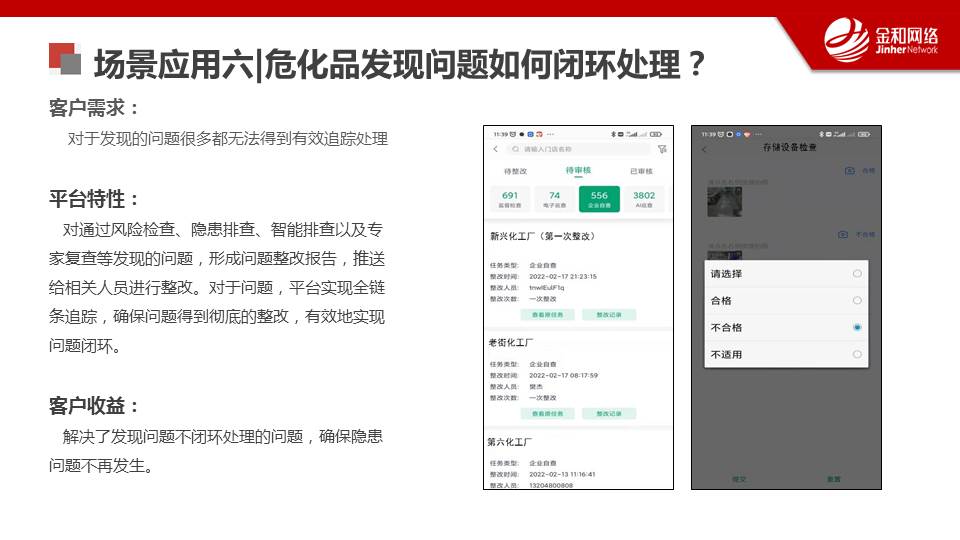Viewport: 960px width, 540px height.
Task: Click the 11:39 clock in left phone
Action: (x=501, y=134)
